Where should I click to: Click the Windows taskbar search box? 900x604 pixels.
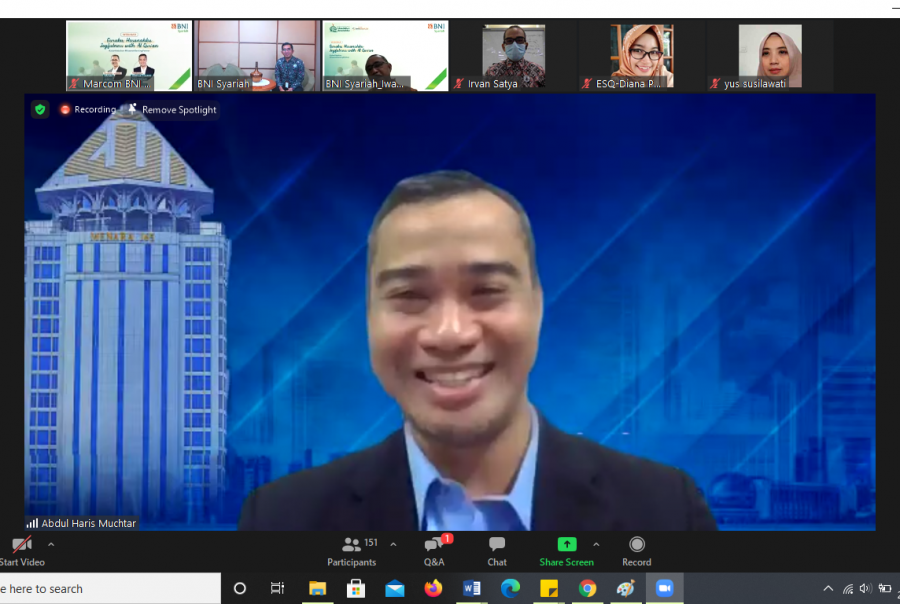tap(108, 589)
